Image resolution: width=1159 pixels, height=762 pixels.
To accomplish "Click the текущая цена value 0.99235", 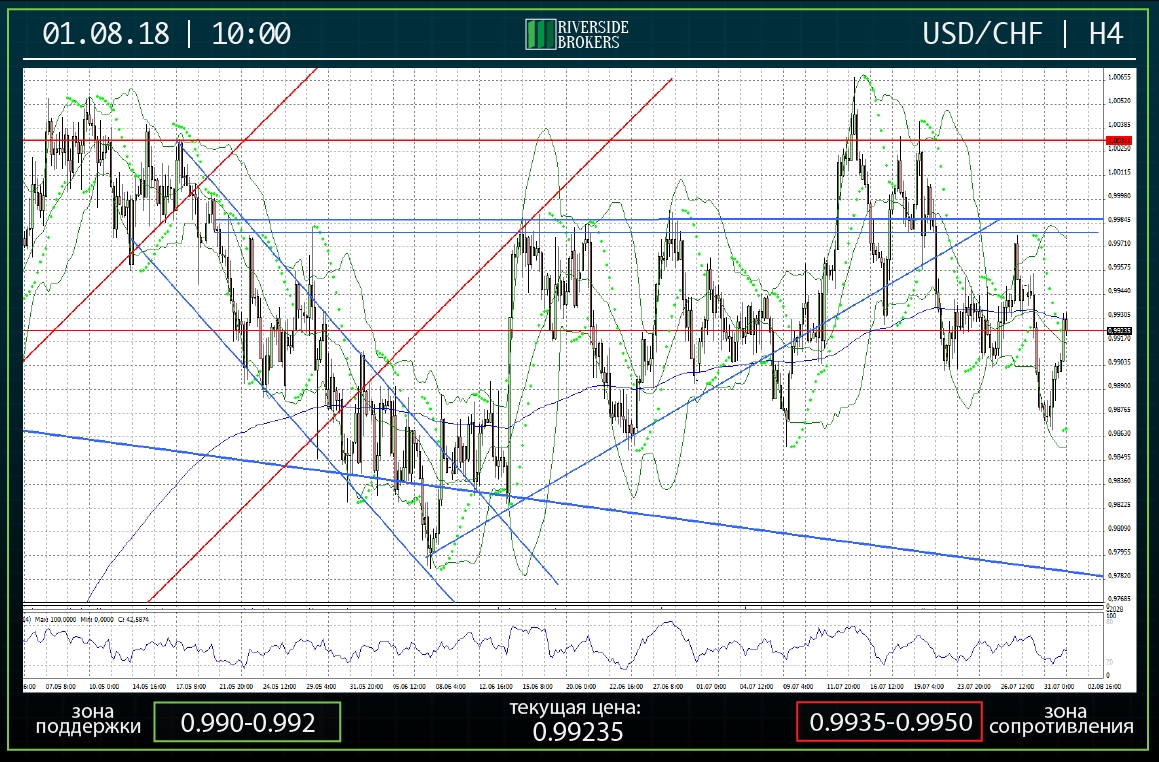I will 578,731.
